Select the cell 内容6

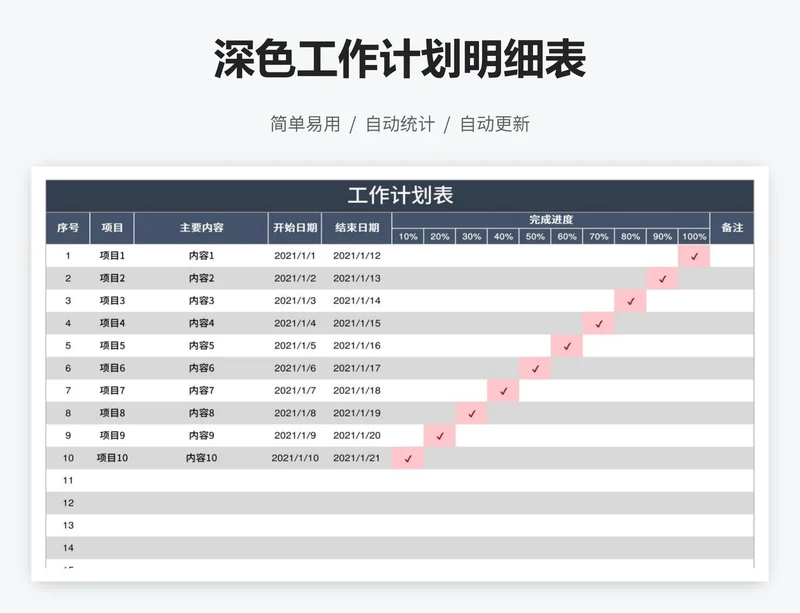pyautogui.click(x=201, y=368)
